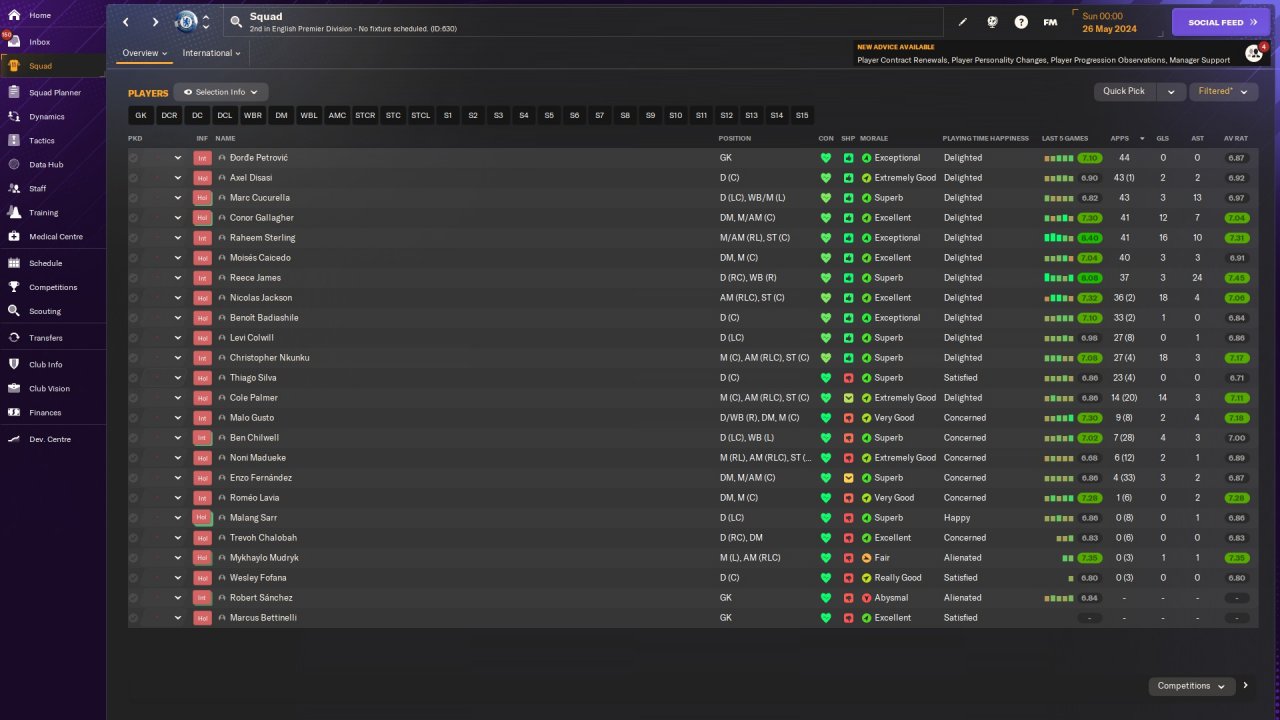Toggle selection circle for Axel Disasi
This screenshot has height=720, width=1280.
pos(134,178)
